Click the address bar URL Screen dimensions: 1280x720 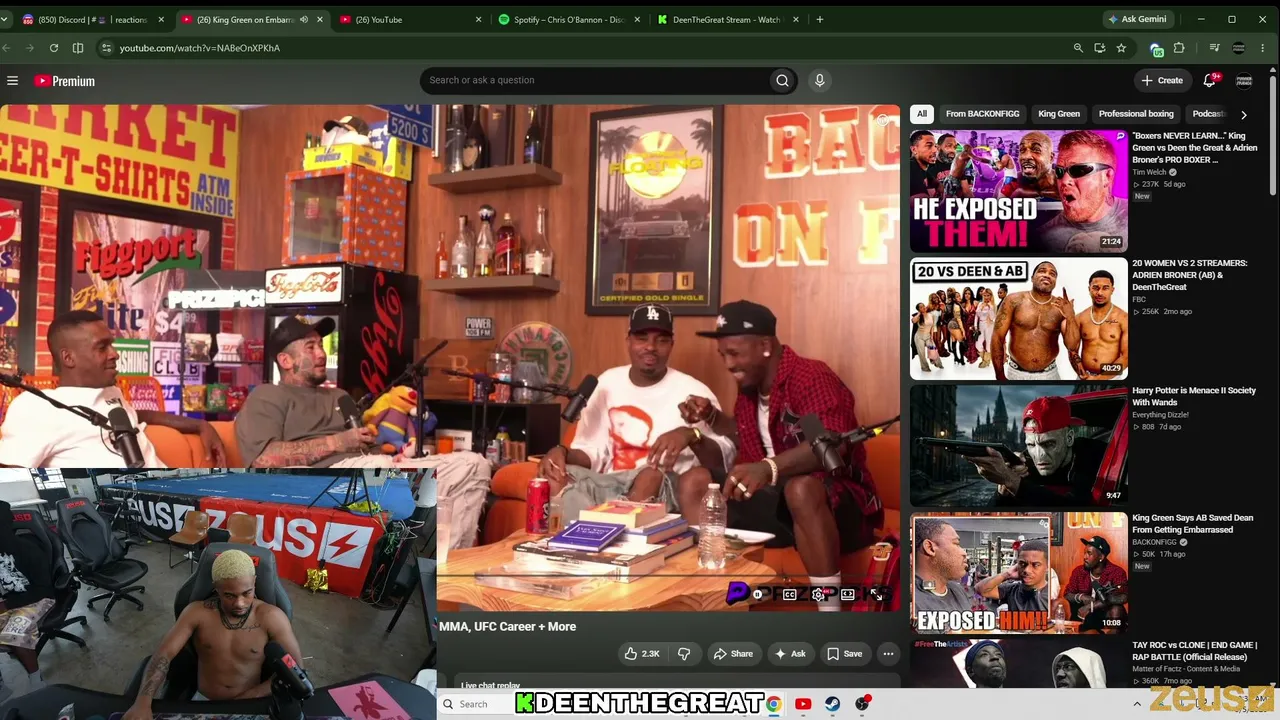tap(200, 48)
